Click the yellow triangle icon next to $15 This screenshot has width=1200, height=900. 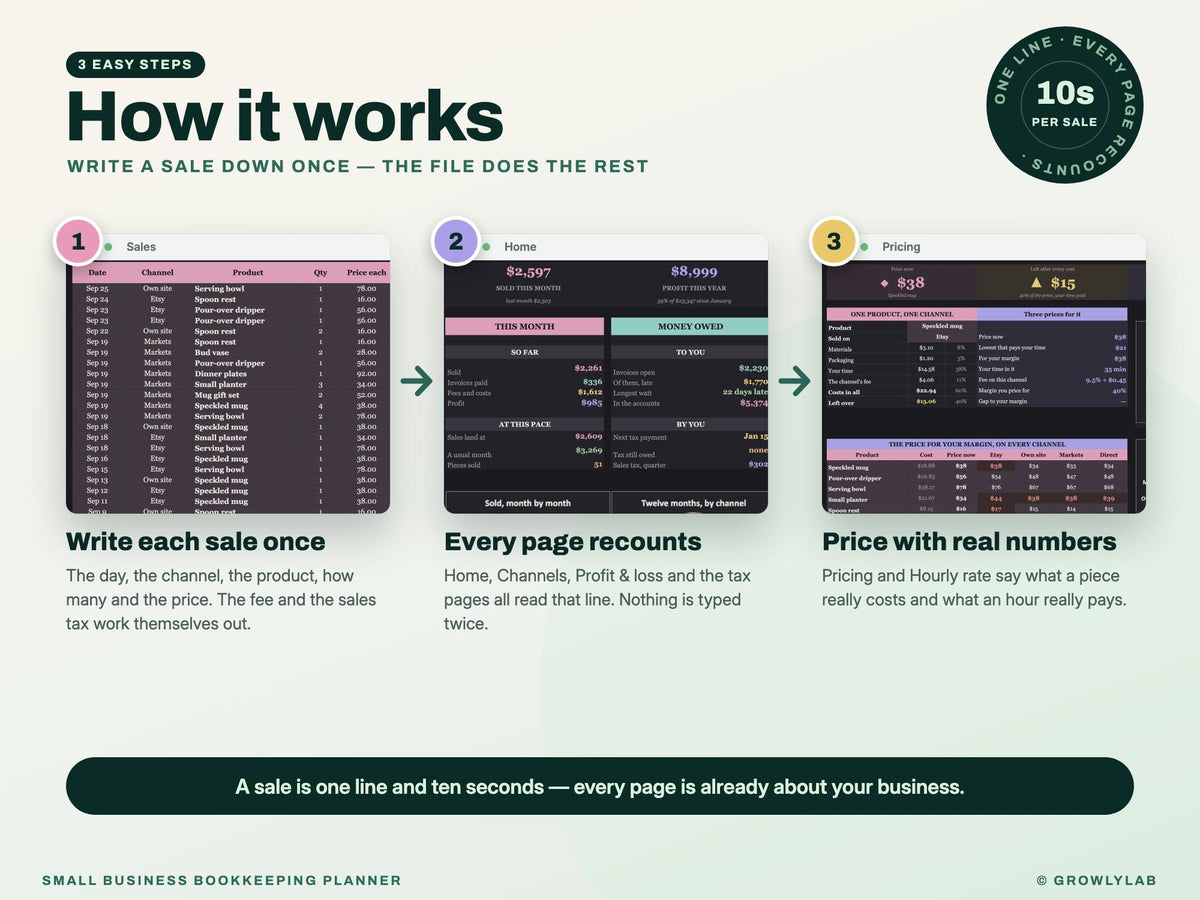click(x=1036, y=283)
